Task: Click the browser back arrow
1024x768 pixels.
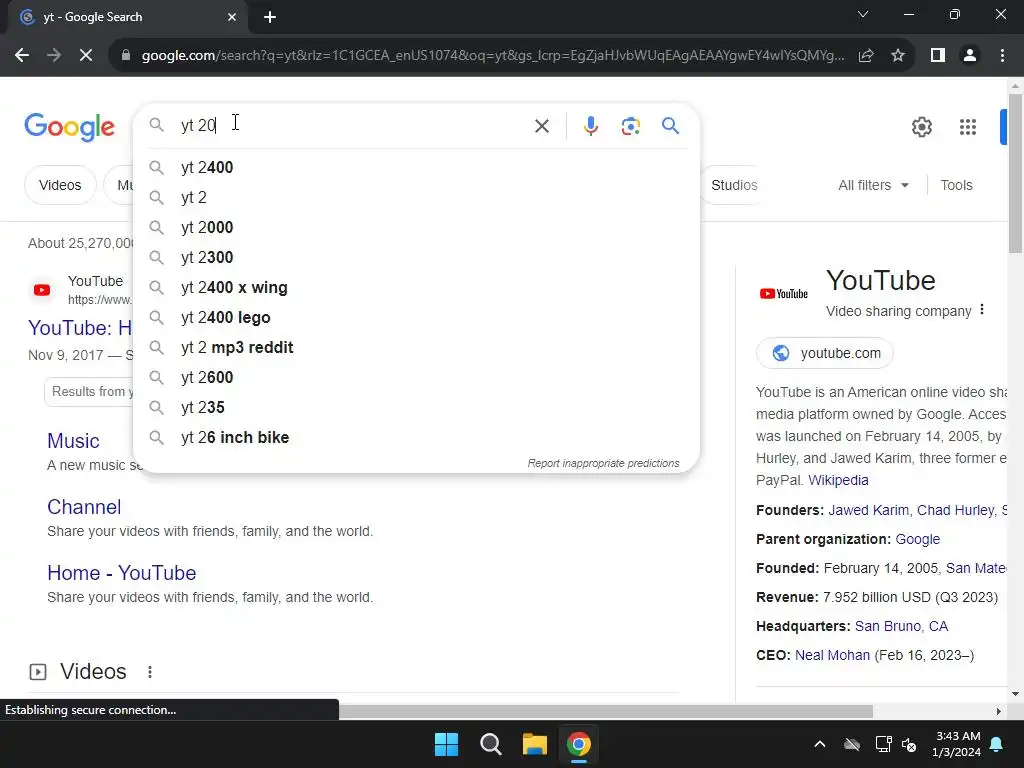Action: point(22,56)
